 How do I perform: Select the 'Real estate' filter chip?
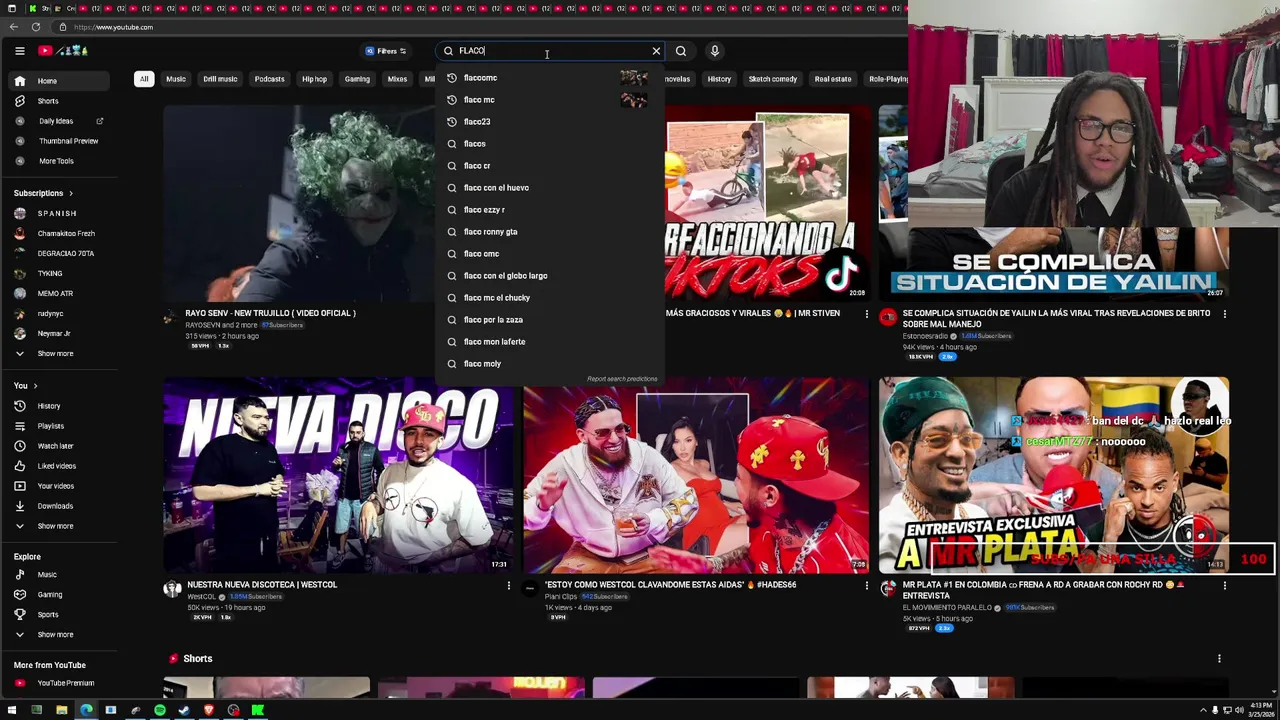[833, 79]
